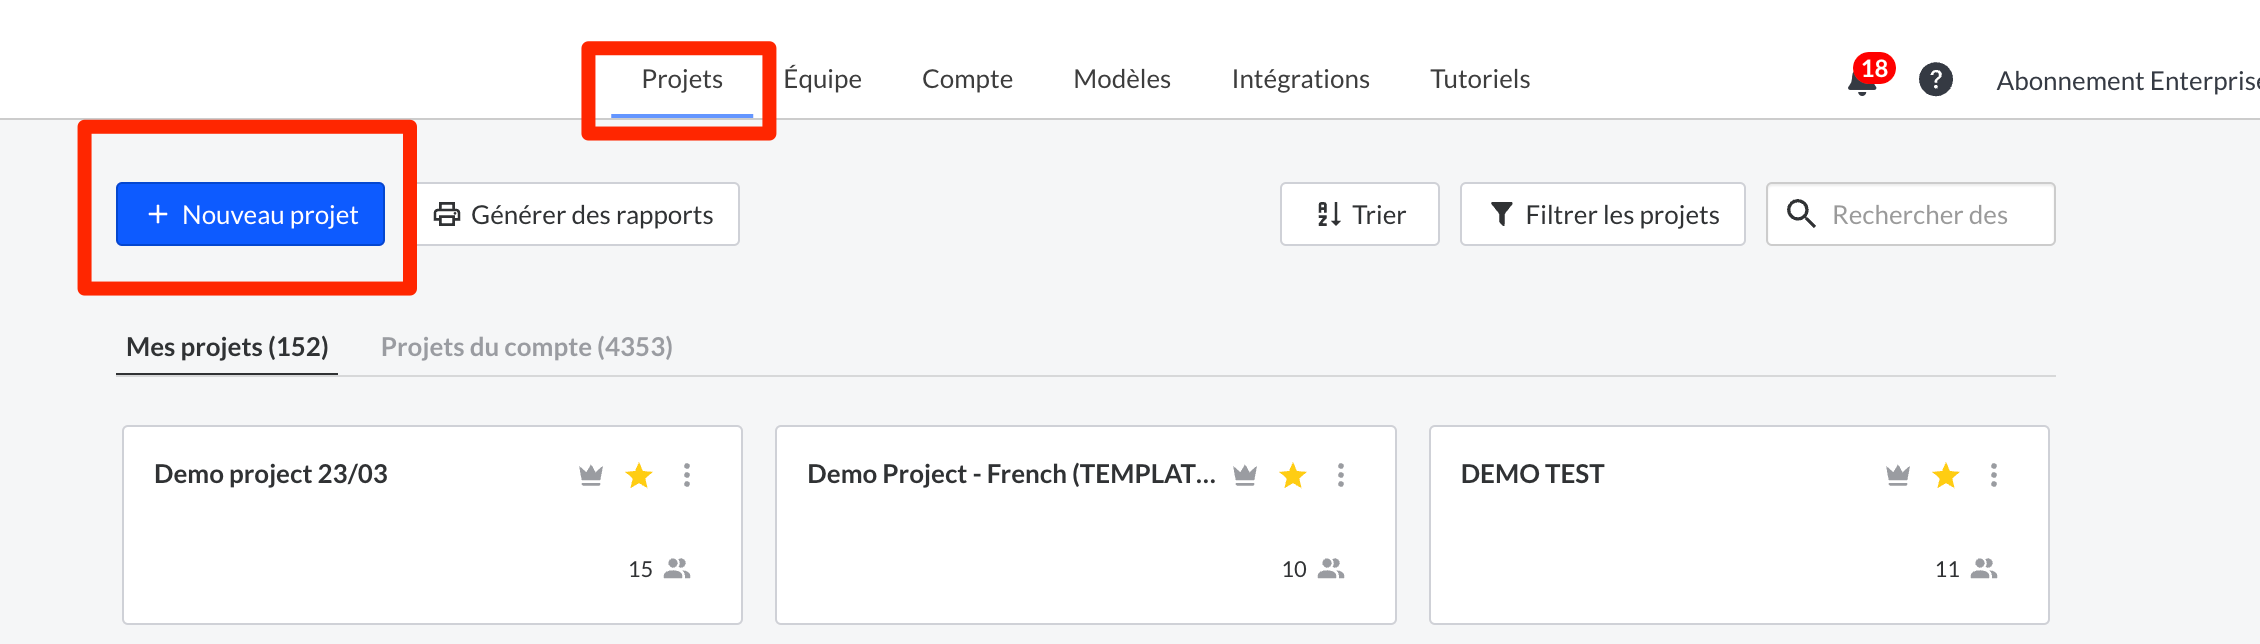Create a project with Nouveau projet button
This screenshot has width=2260, height=644.
[x=250, y=214]
